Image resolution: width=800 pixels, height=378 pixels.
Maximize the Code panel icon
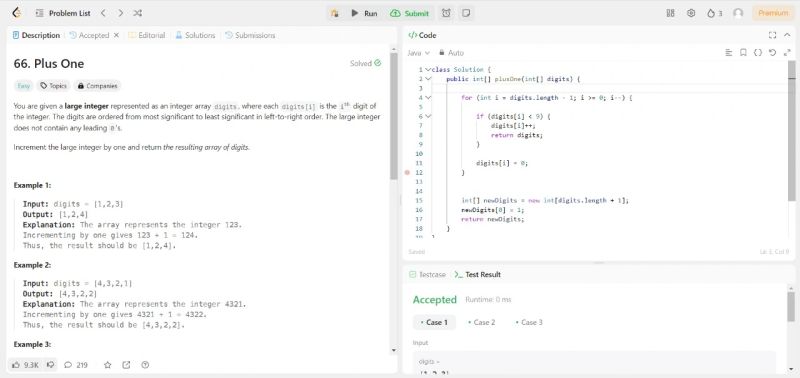click(x=772, y=35)
